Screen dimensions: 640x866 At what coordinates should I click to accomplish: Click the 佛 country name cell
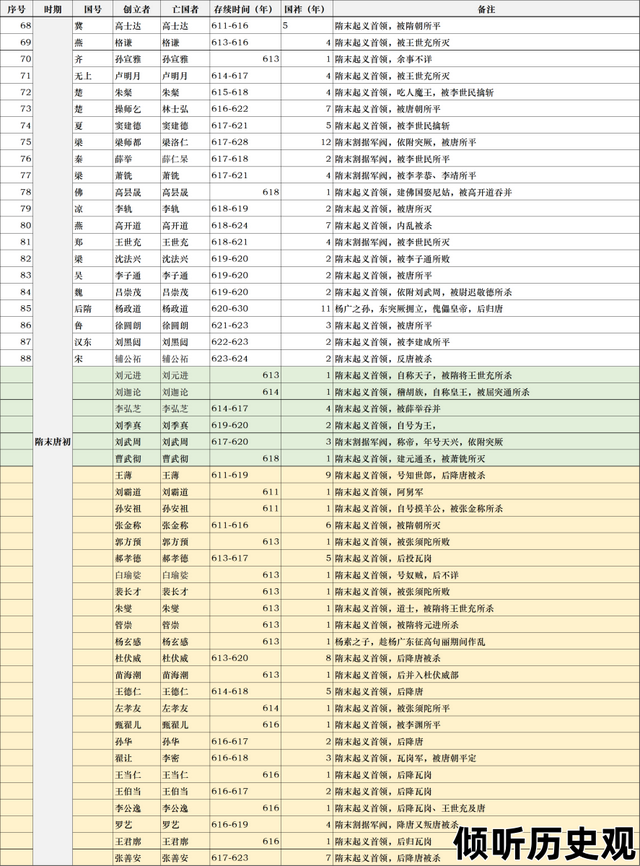(93, 192)
